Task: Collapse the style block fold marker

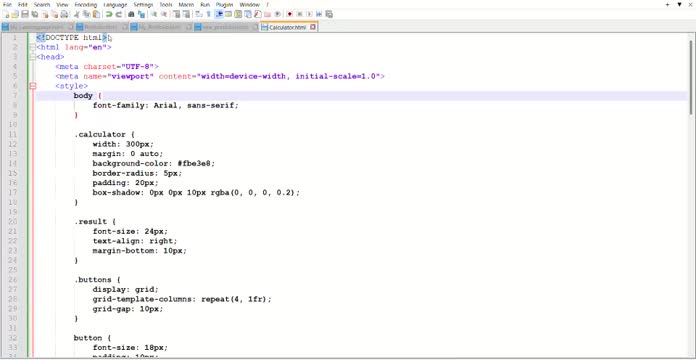Action: pos(32,86)
